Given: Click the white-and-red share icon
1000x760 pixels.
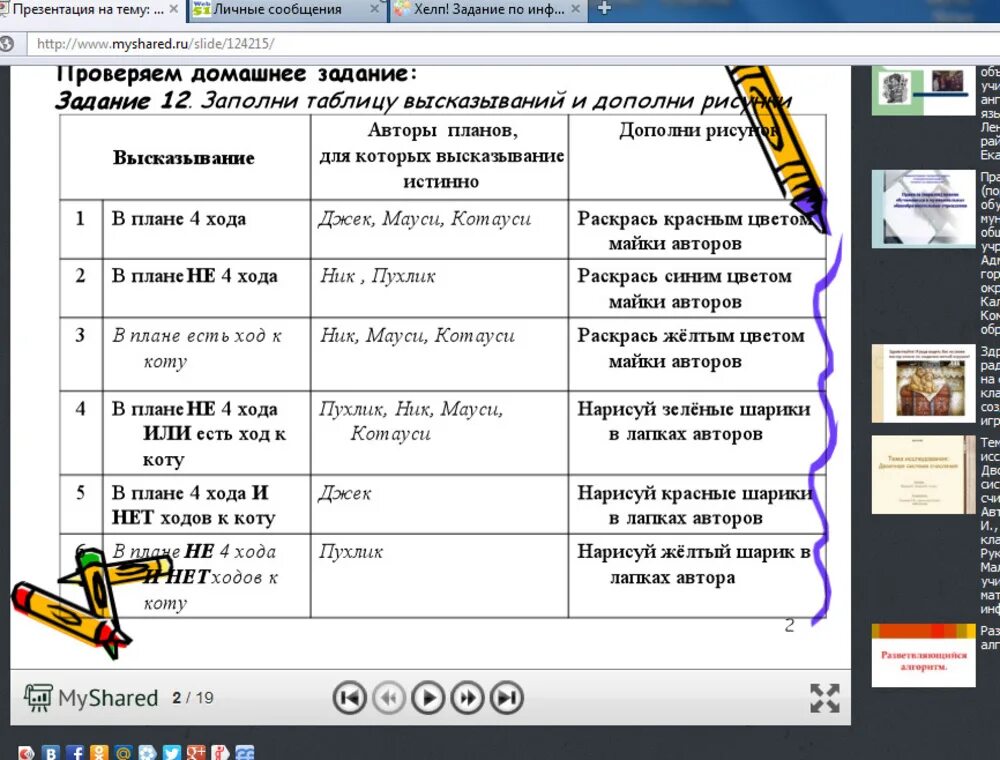Looking at the screenshot, I should (220, 753).
